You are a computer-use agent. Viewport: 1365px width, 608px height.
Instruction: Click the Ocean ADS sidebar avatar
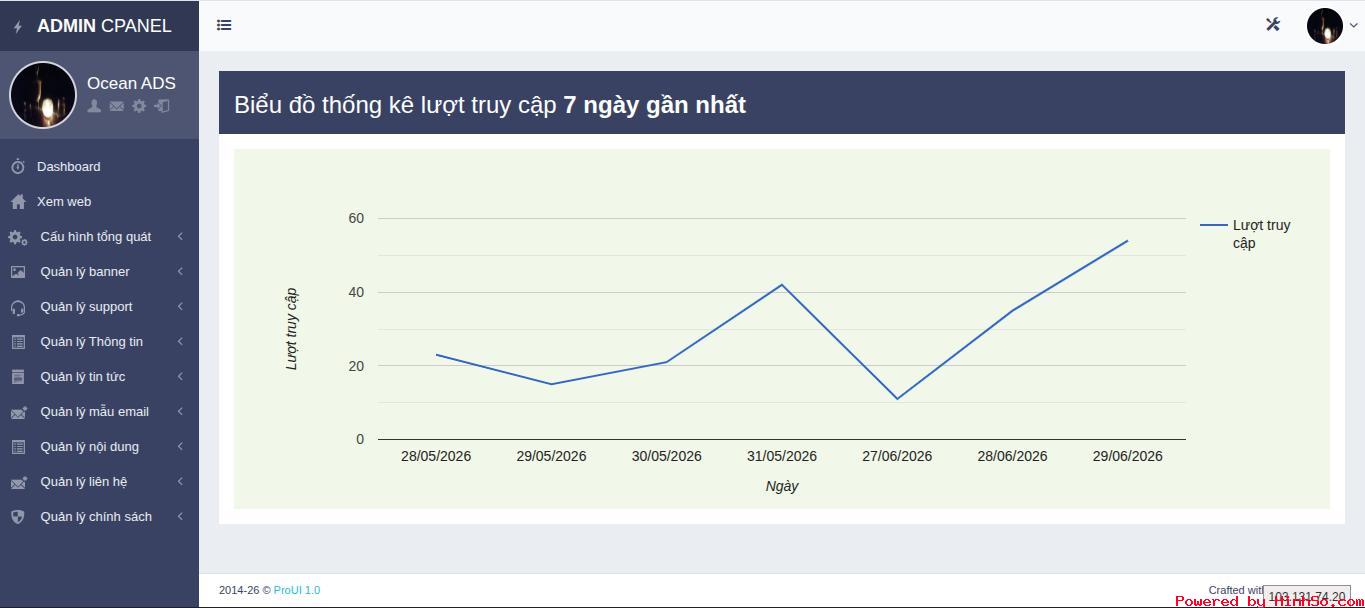click(43, 95)
